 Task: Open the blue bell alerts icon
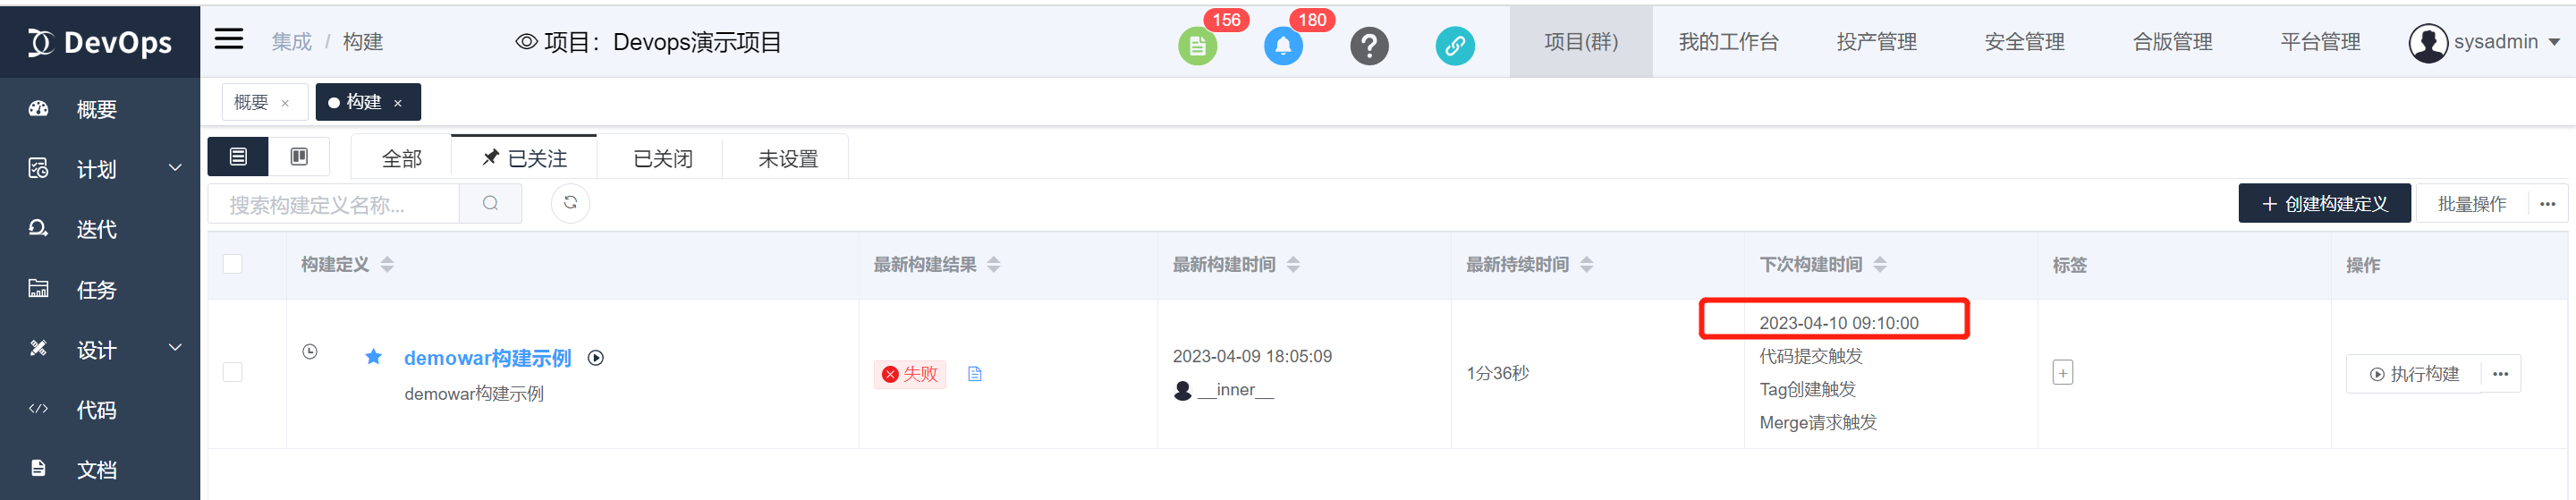click(1283, 46)
